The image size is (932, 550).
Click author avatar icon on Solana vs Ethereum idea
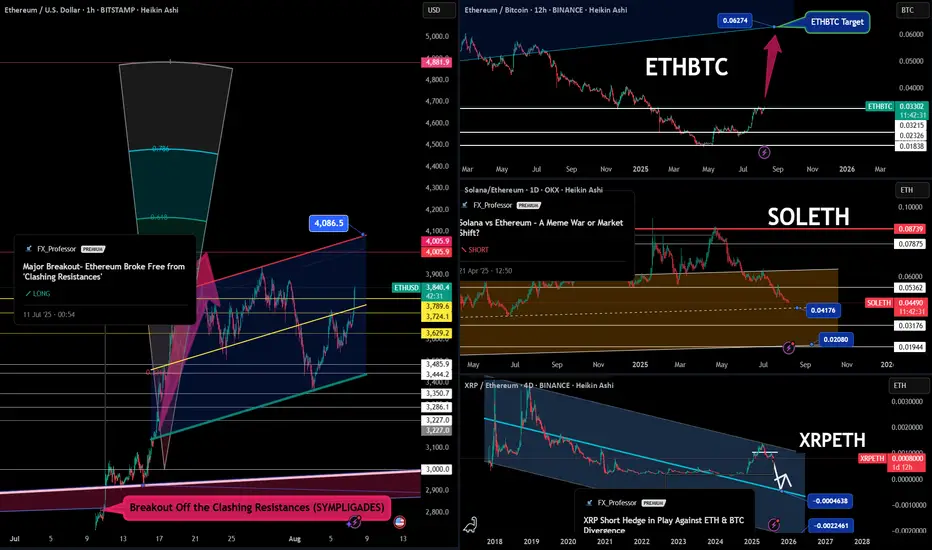click(465, 205)
